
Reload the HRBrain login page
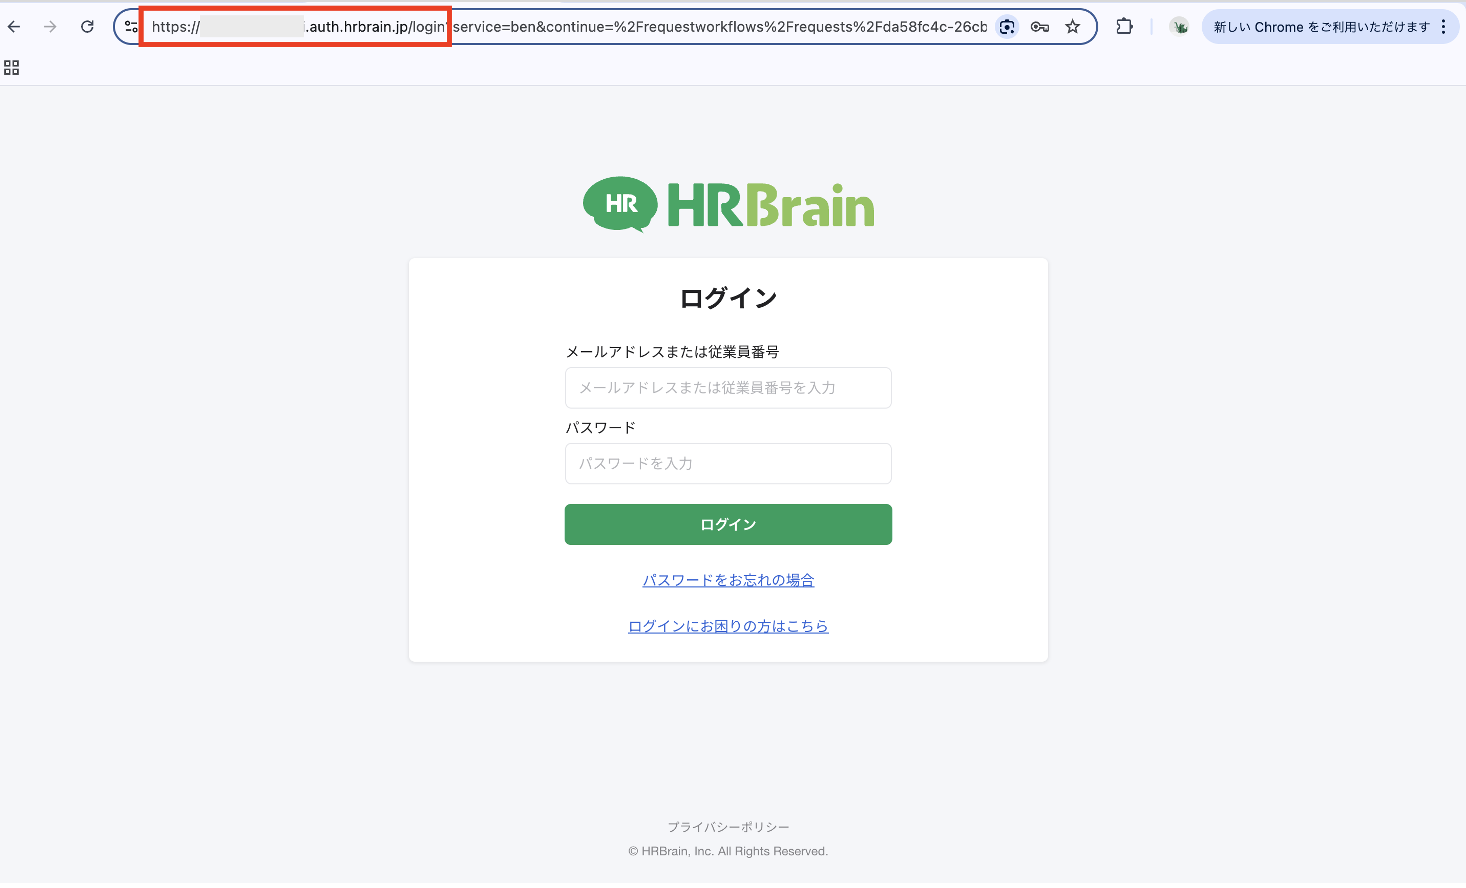pos(87,27)
